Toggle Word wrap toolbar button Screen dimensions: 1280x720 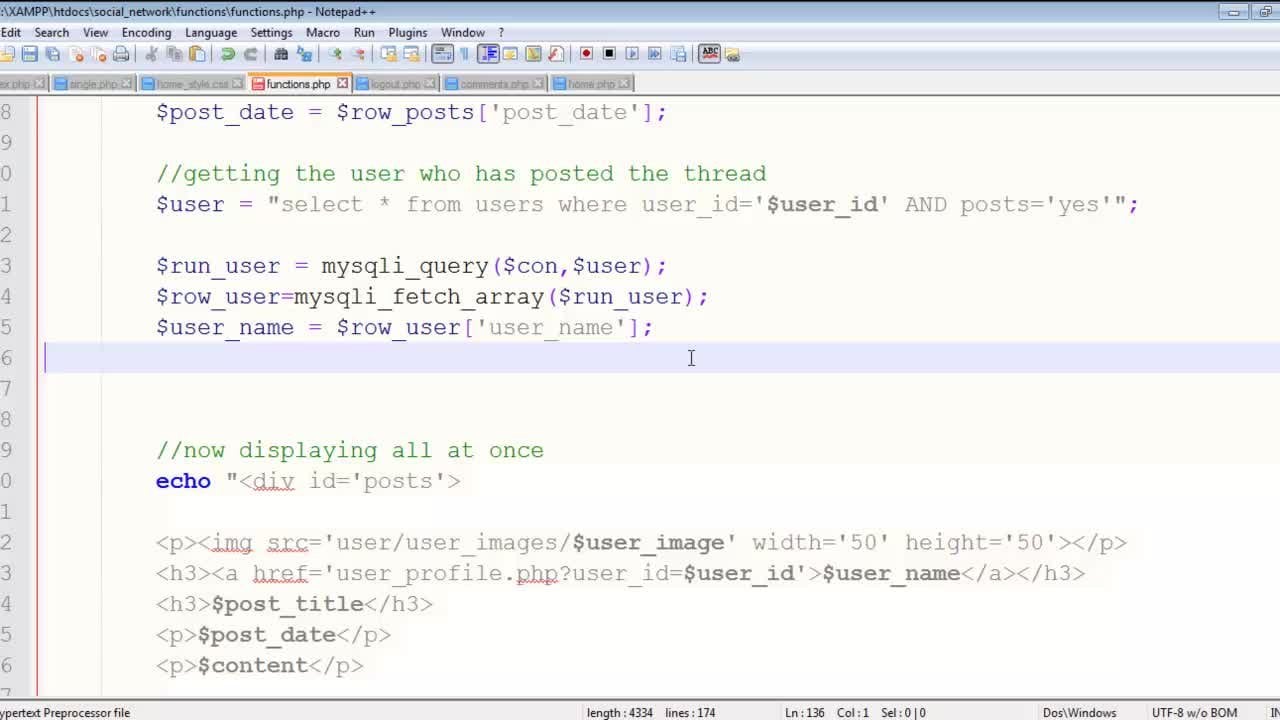coord(442,54)
